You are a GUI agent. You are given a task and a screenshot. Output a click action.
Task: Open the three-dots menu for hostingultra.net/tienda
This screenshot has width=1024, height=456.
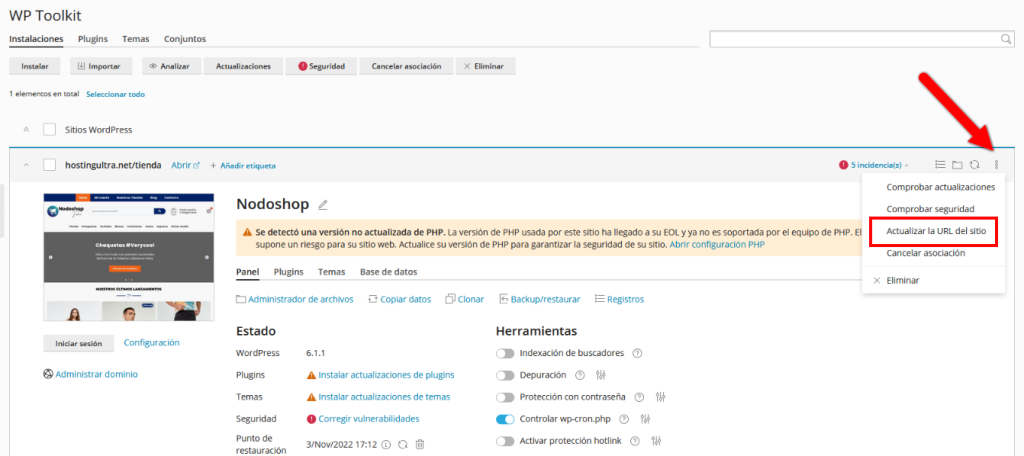pos(996,165)
